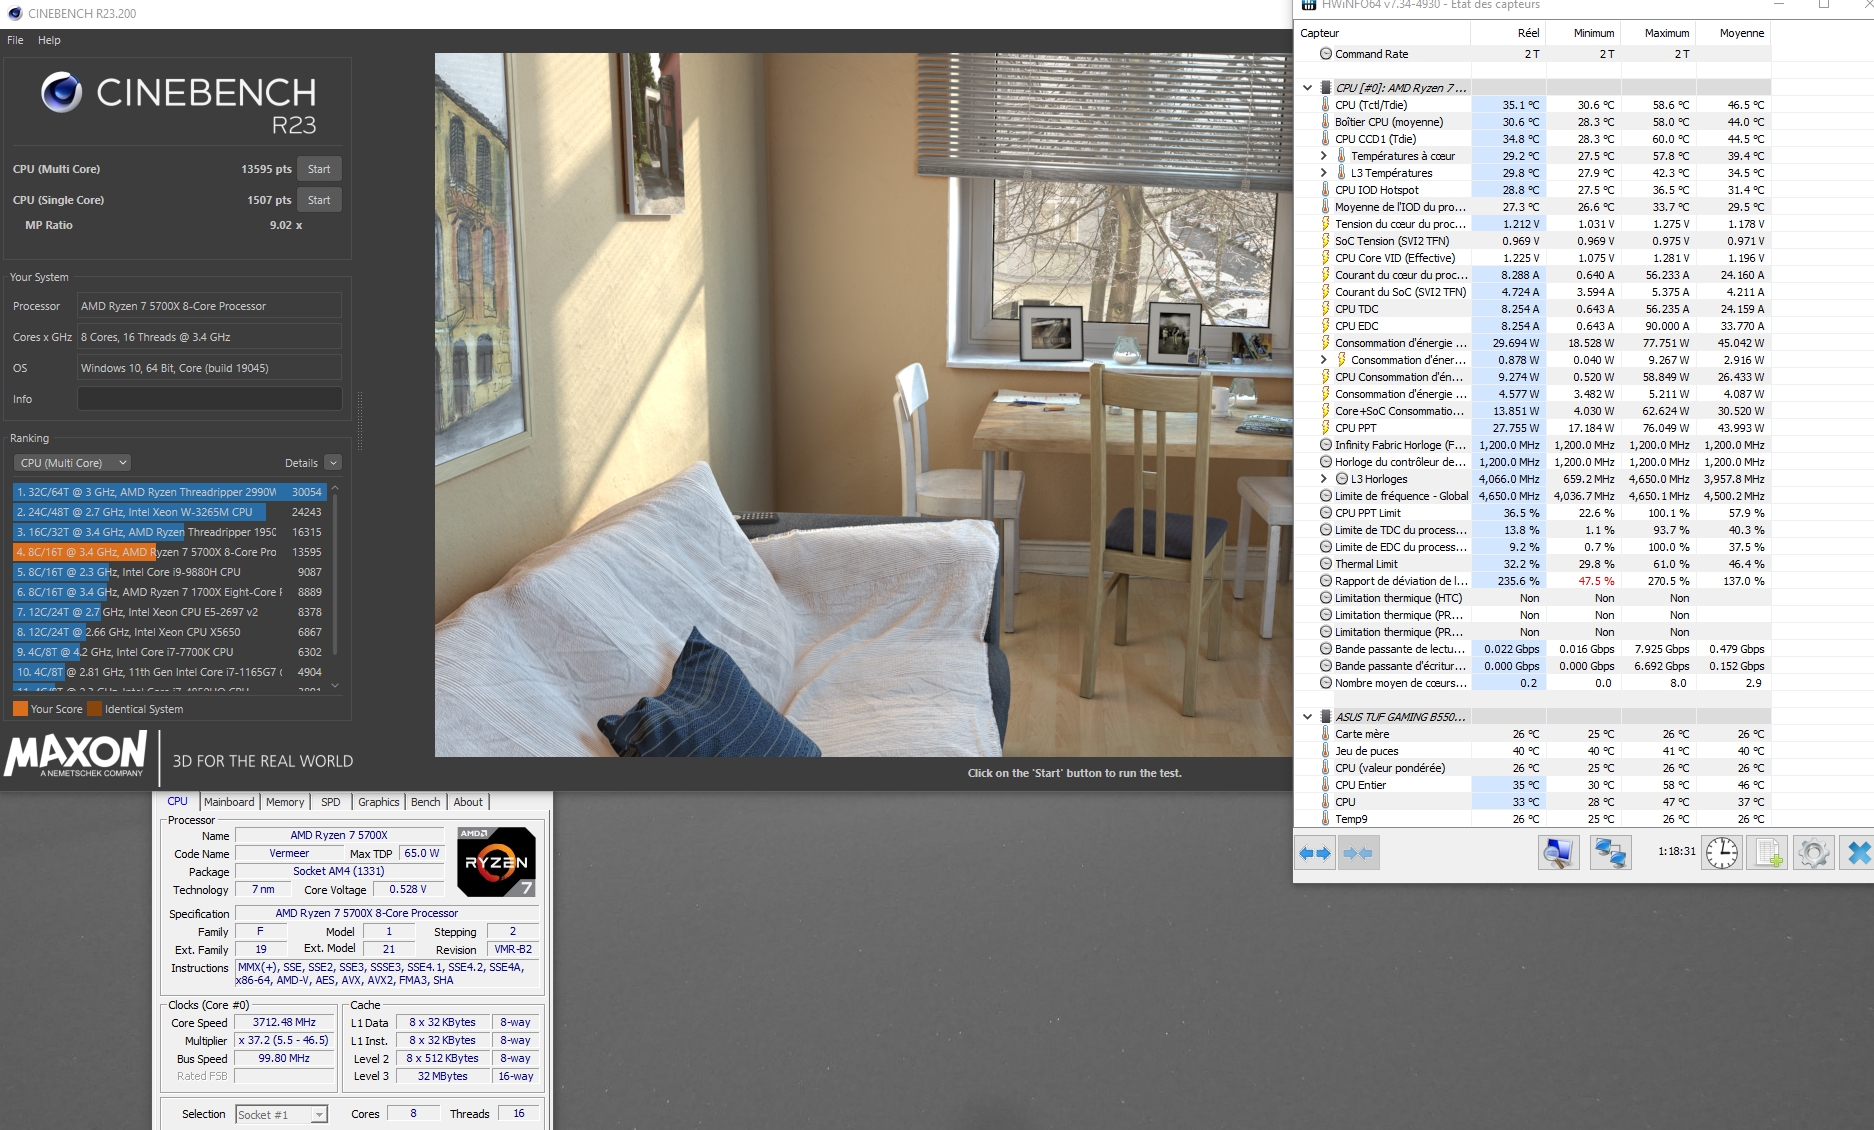Open the Socket #1 selection dropdown
Viewport: 1874px width, 1130px height.
(281, 1114)
